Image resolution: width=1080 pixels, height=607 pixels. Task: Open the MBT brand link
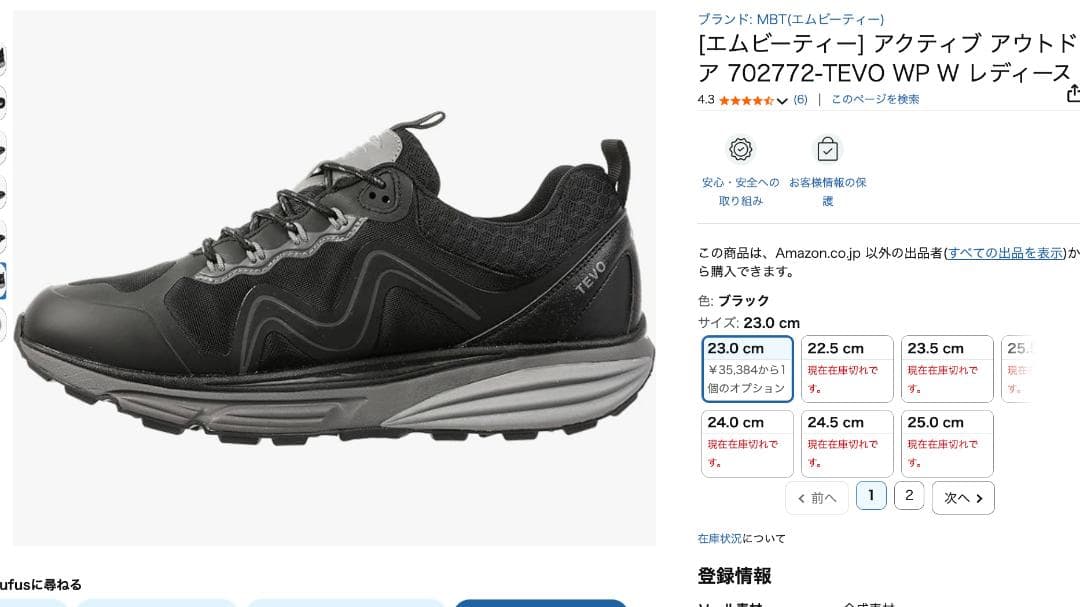(x=791, y=19)
